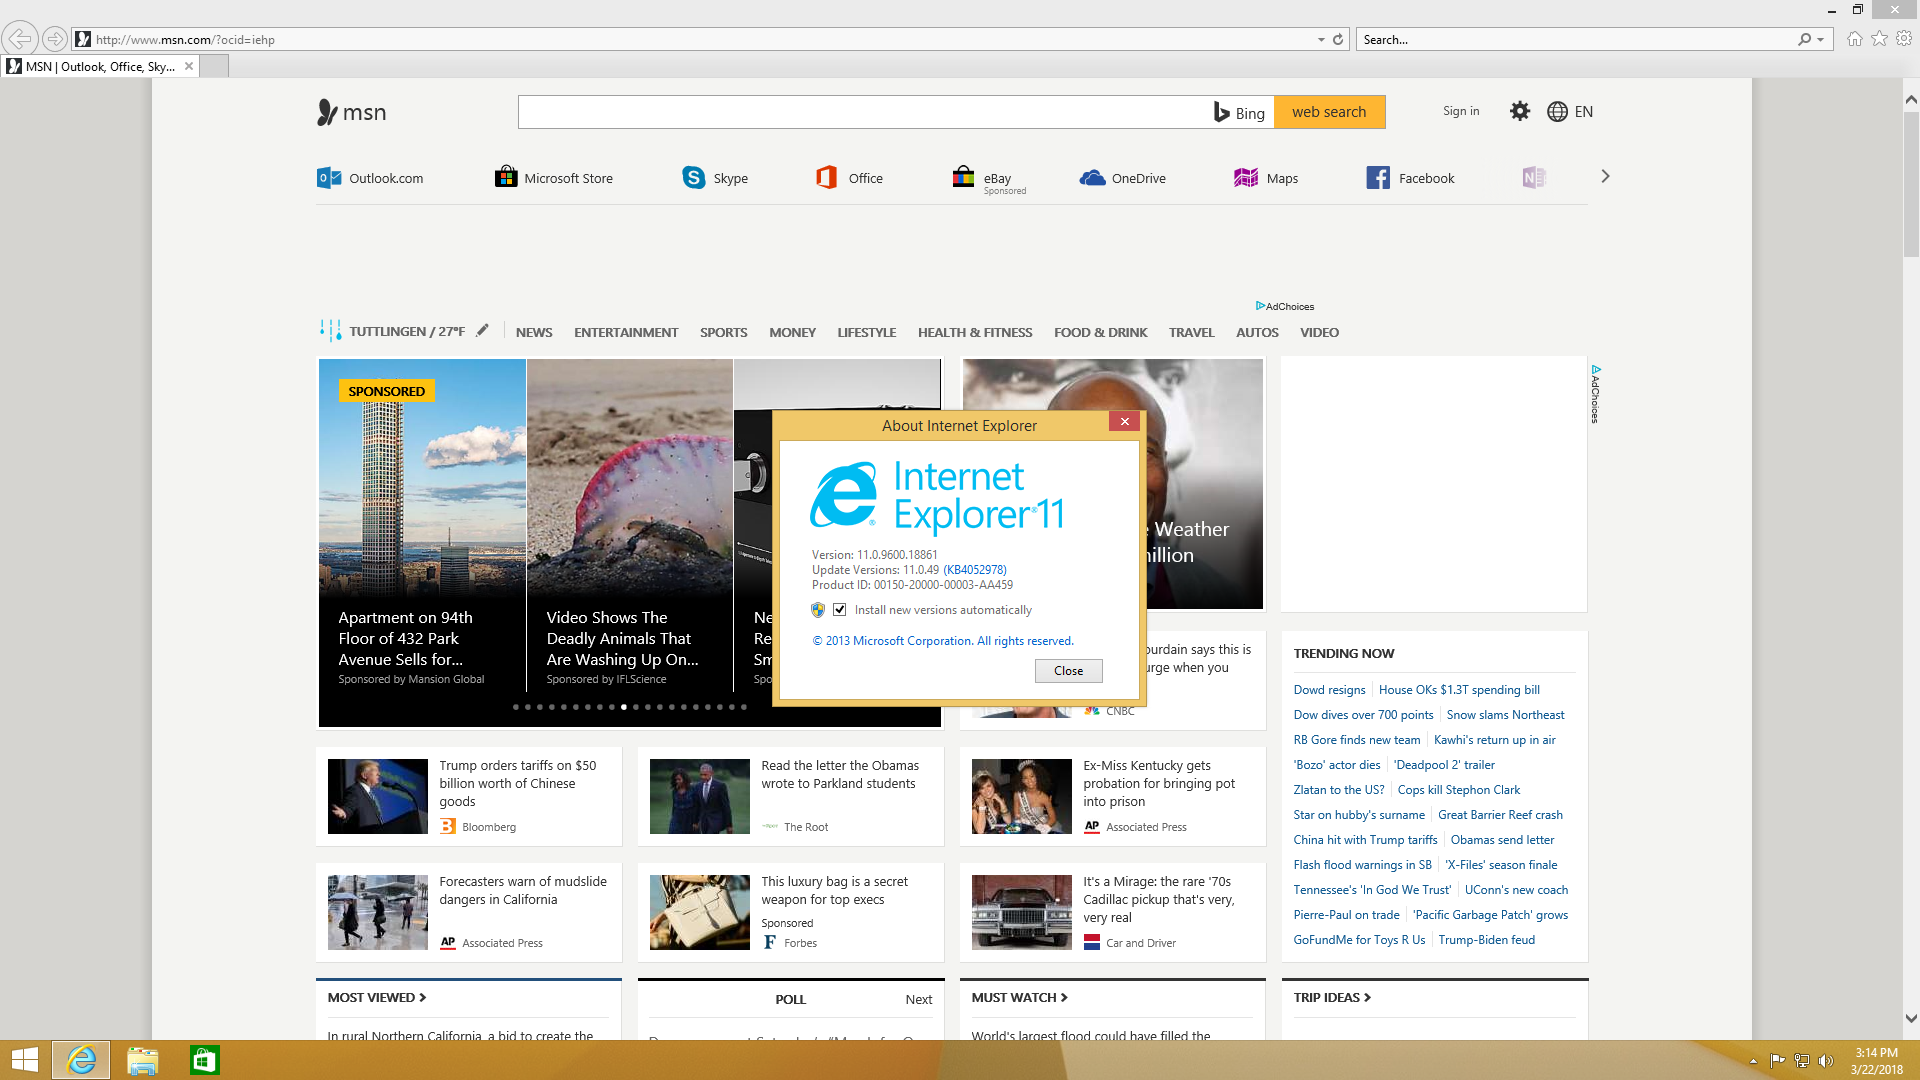This screenshot has width=1920, height=1080.
Task: Open a new blank tab
Action: (x=215, y=66)
